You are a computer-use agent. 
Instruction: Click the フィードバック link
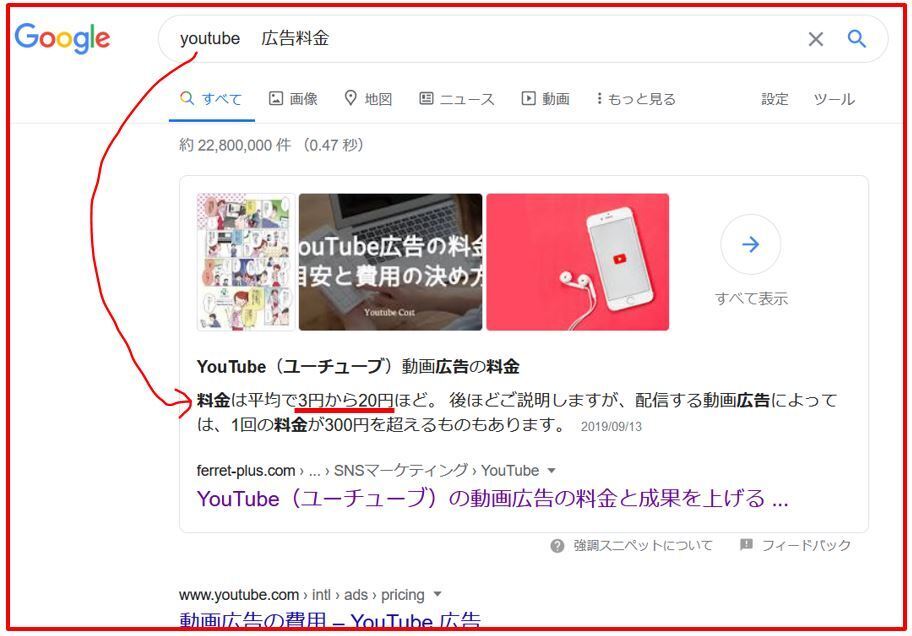806,545
